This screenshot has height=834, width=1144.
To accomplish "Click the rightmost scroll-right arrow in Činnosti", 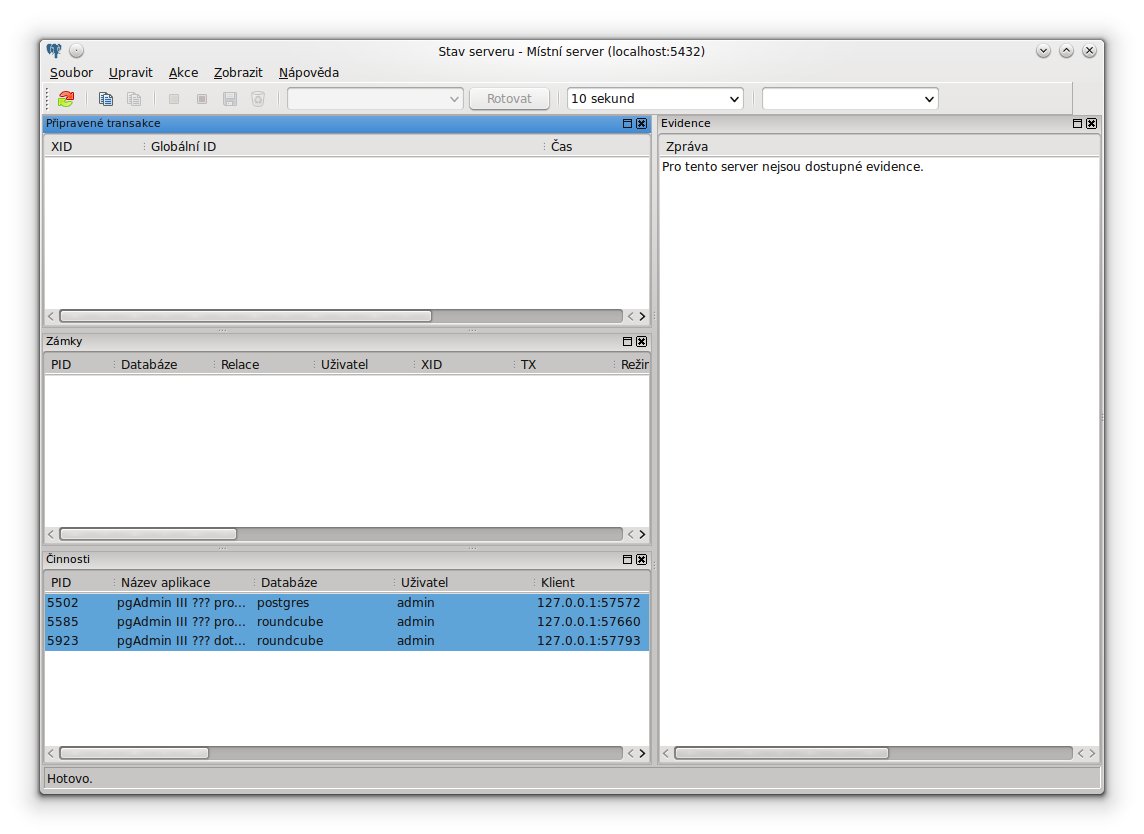I will click(x=642, y=752).
